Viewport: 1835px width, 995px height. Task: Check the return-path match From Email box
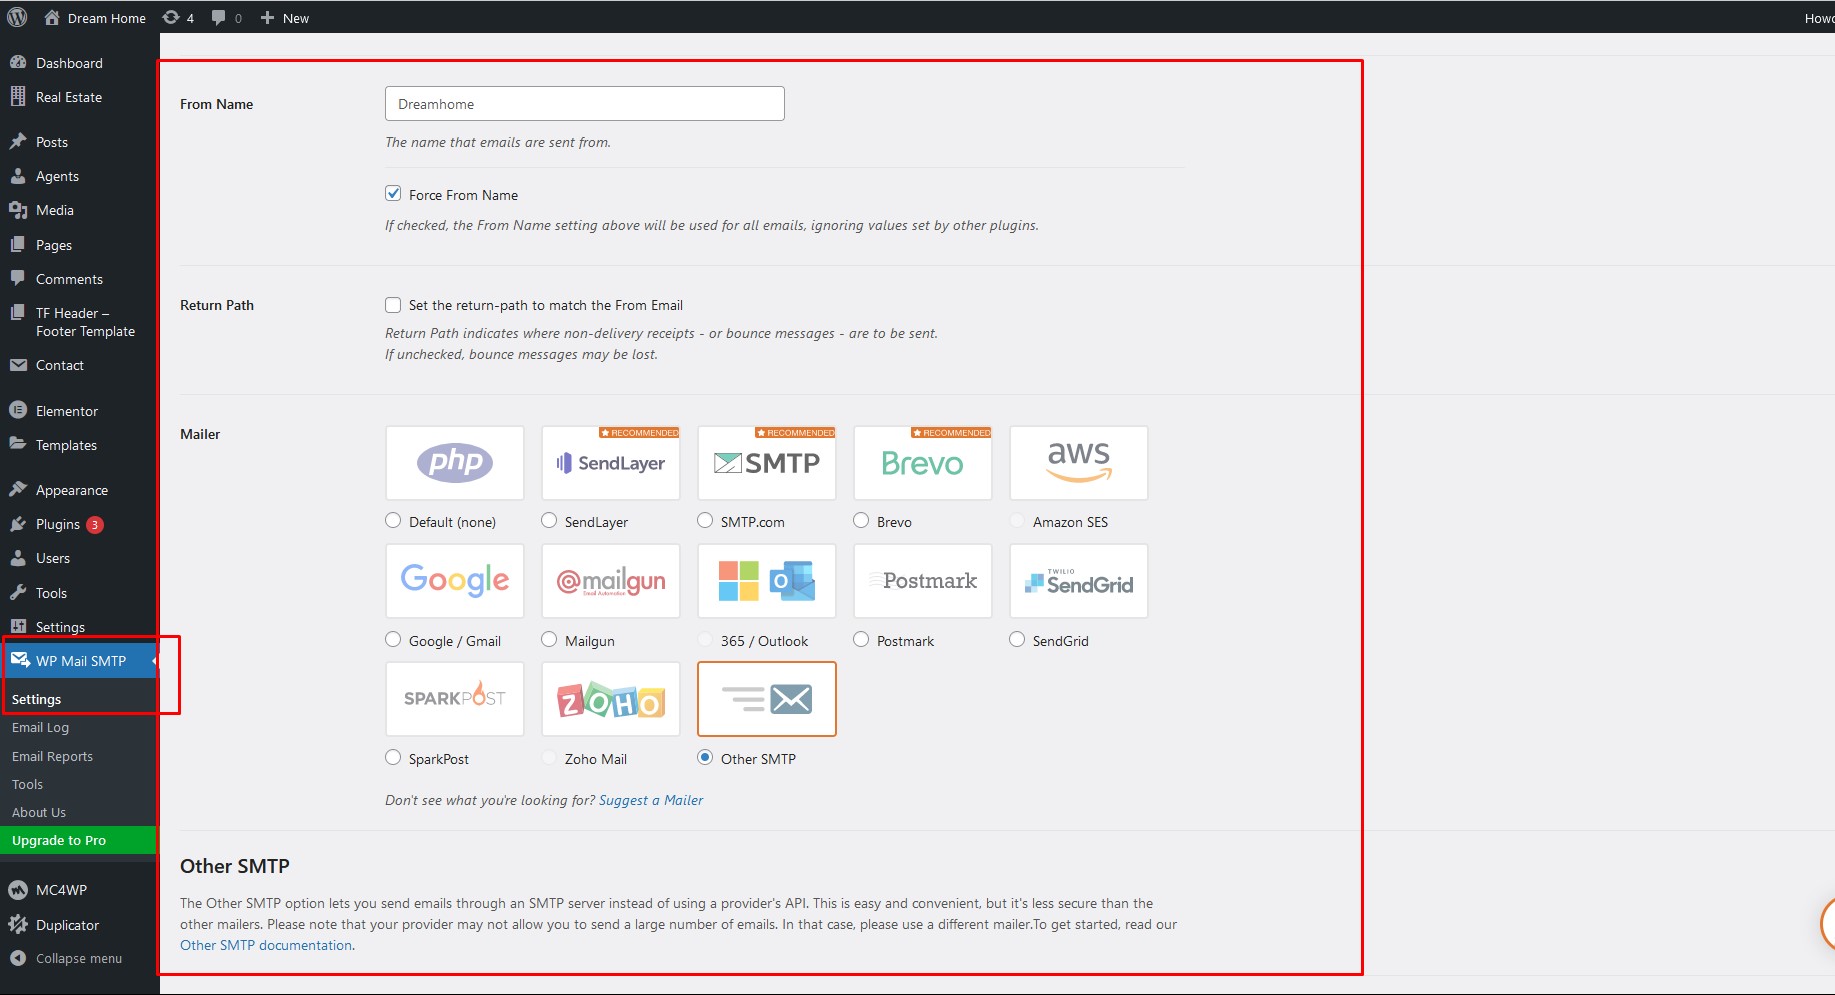[x=393, y=305]
